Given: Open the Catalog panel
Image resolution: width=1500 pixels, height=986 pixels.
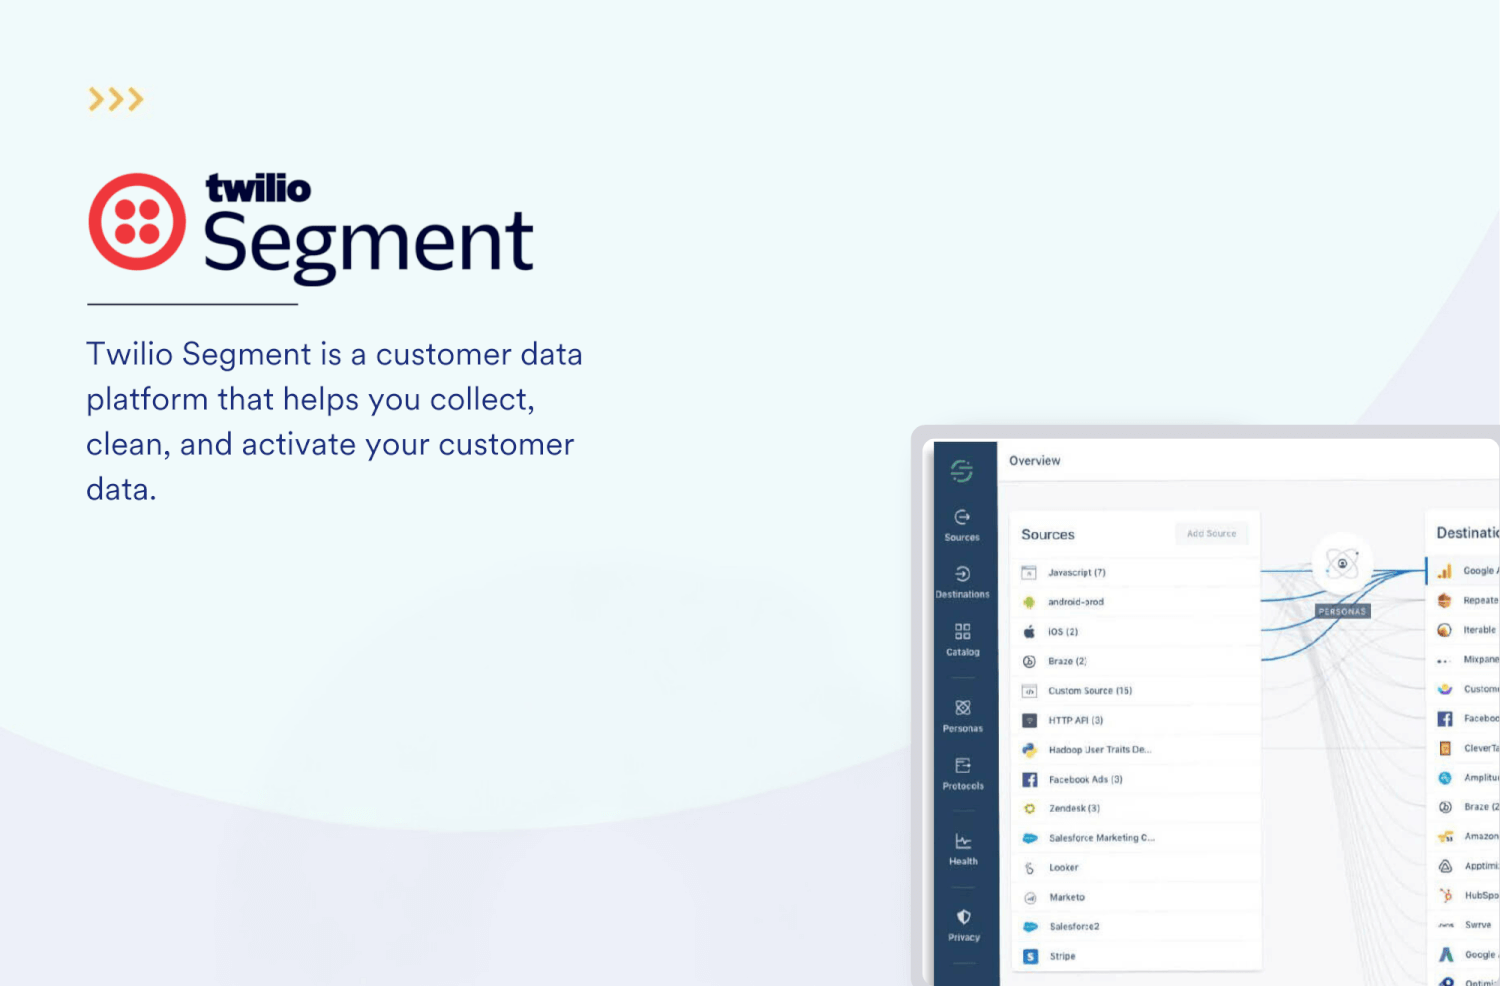Looking at the screenshot, I should [961, 640].
